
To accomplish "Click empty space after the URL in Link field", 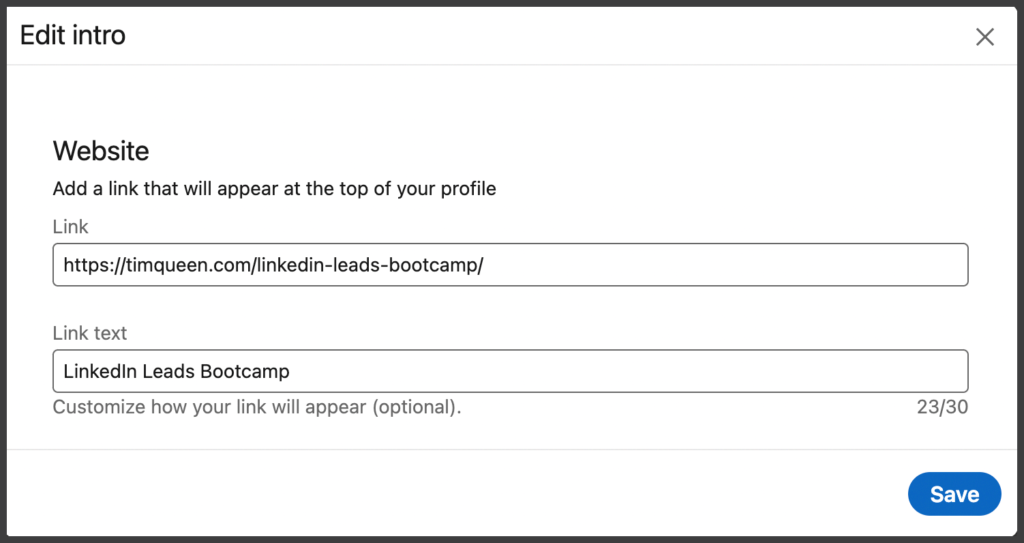I will click(x=720, y=265).
